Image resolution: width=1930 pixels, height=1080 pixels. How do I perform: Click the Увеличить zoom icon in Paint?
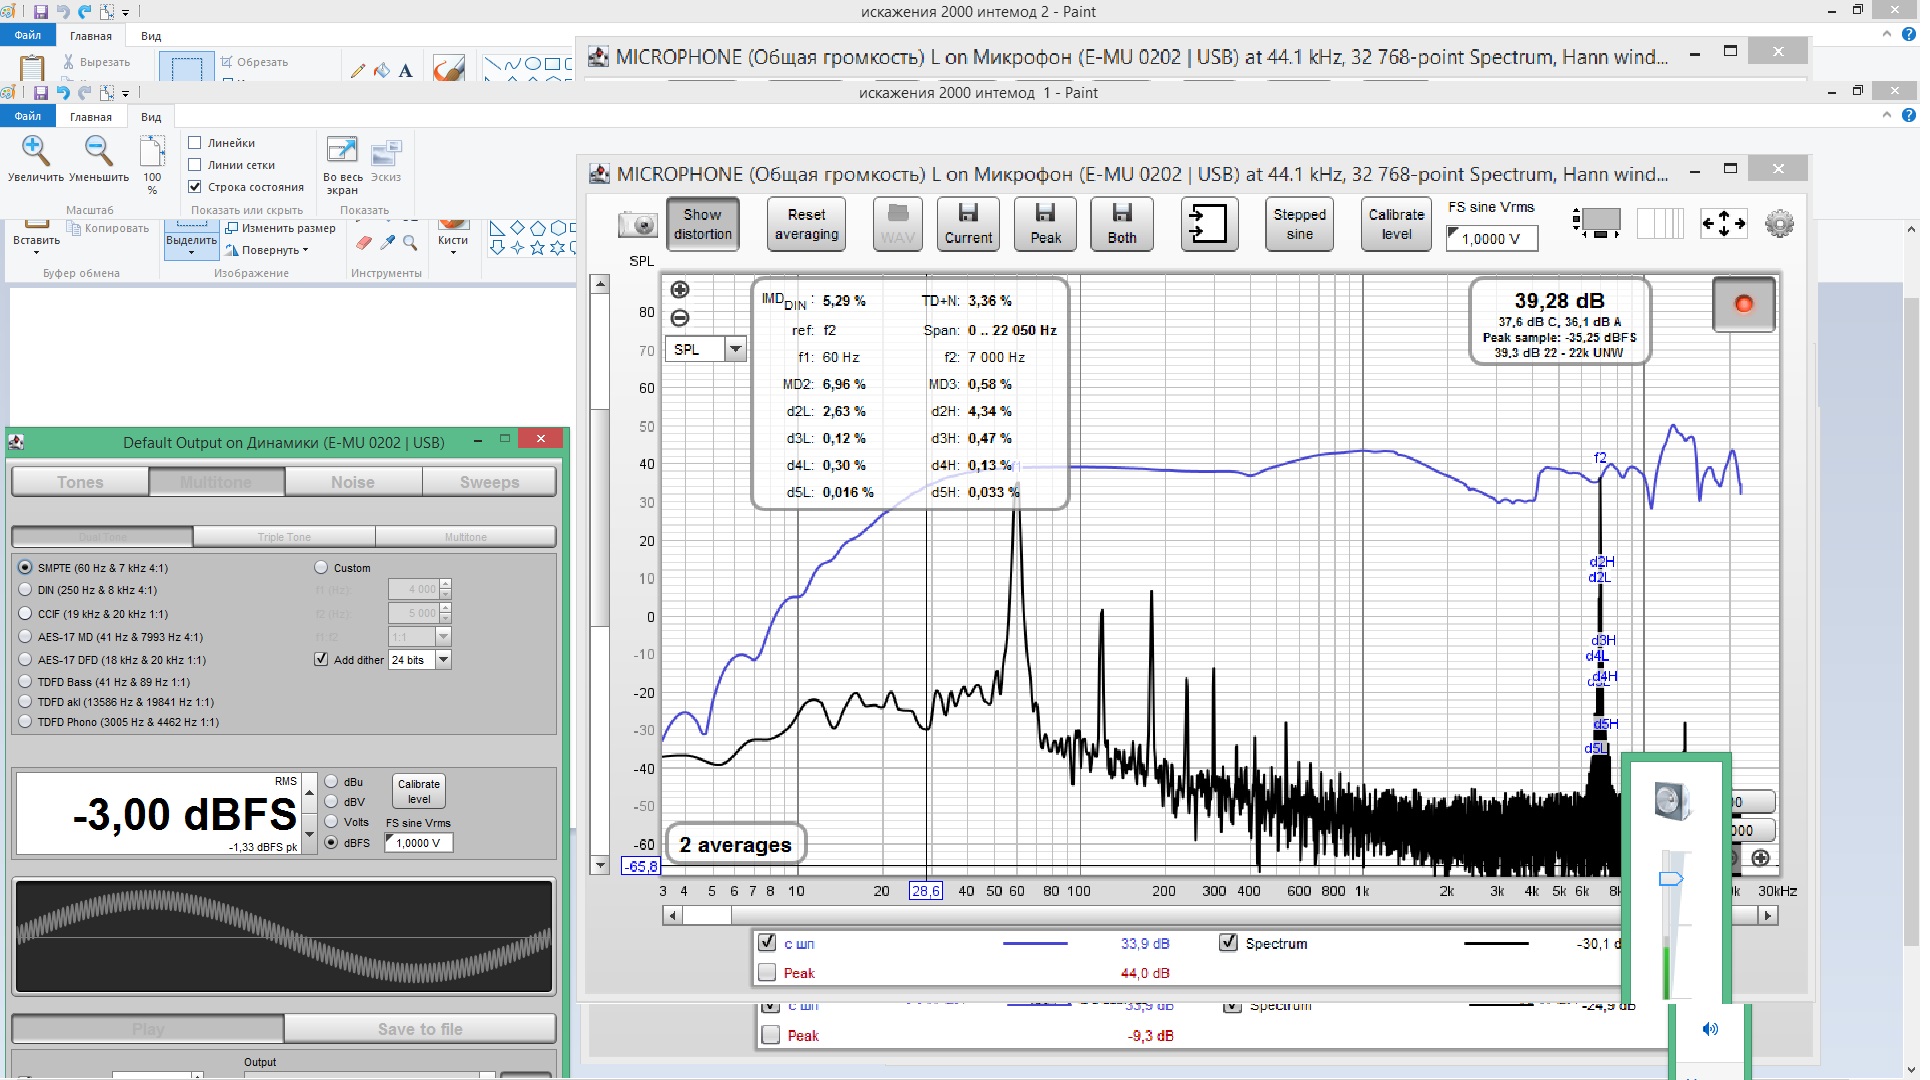pyautogui.click(x=35, y=152)
